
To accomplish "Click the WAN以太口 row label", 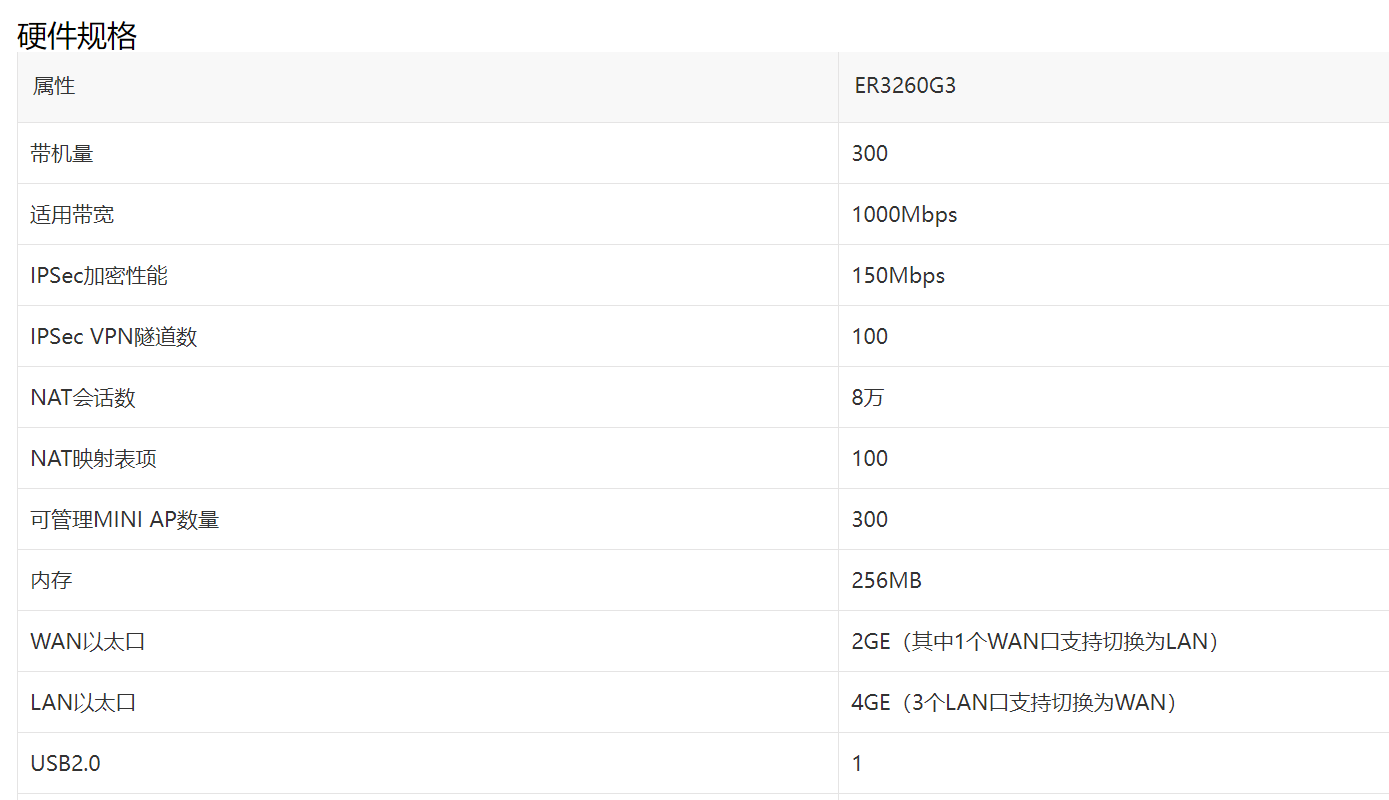I will (88, 641).
